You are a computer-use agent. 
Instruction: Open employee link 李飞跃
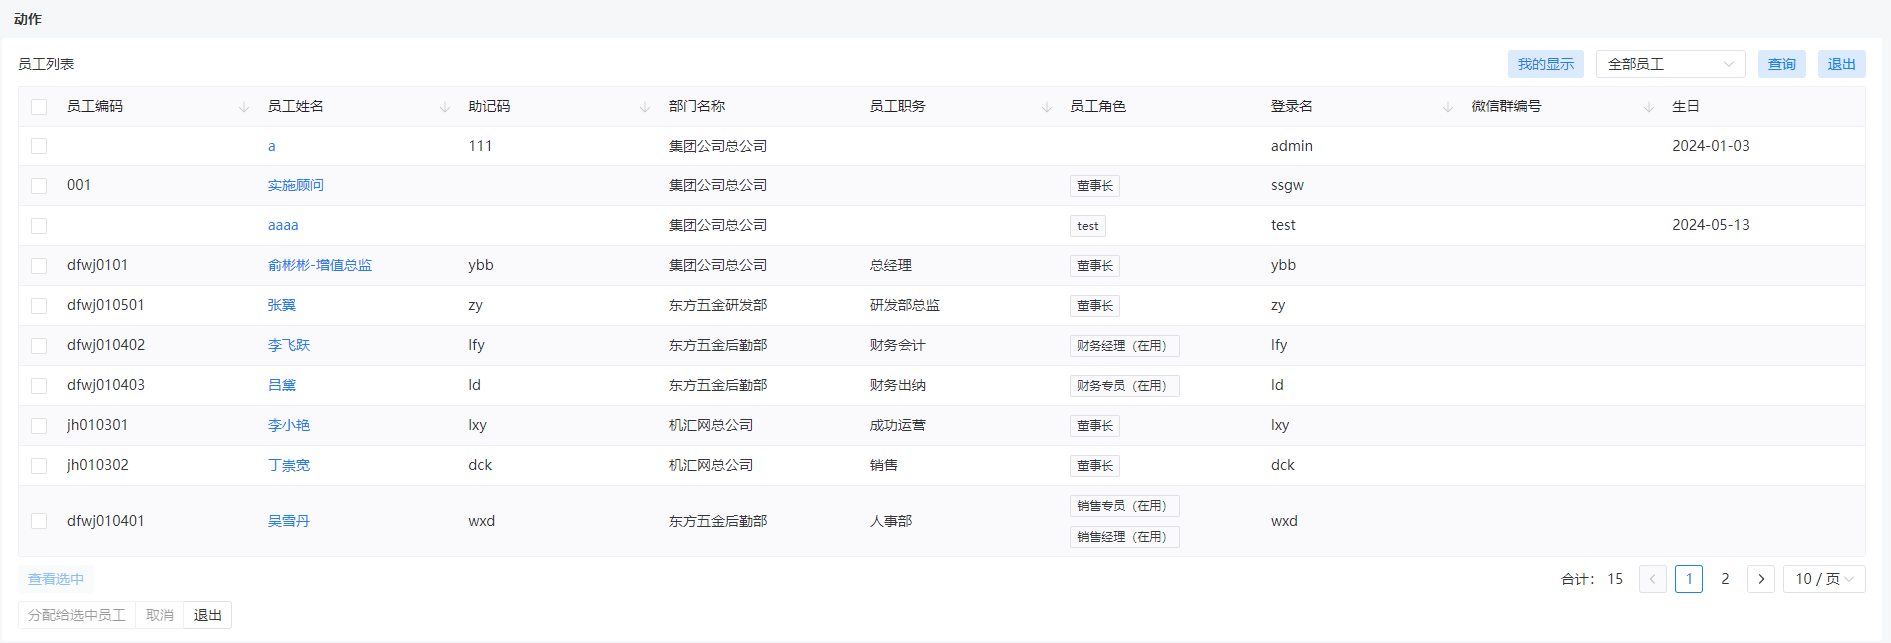click(289, 345)
